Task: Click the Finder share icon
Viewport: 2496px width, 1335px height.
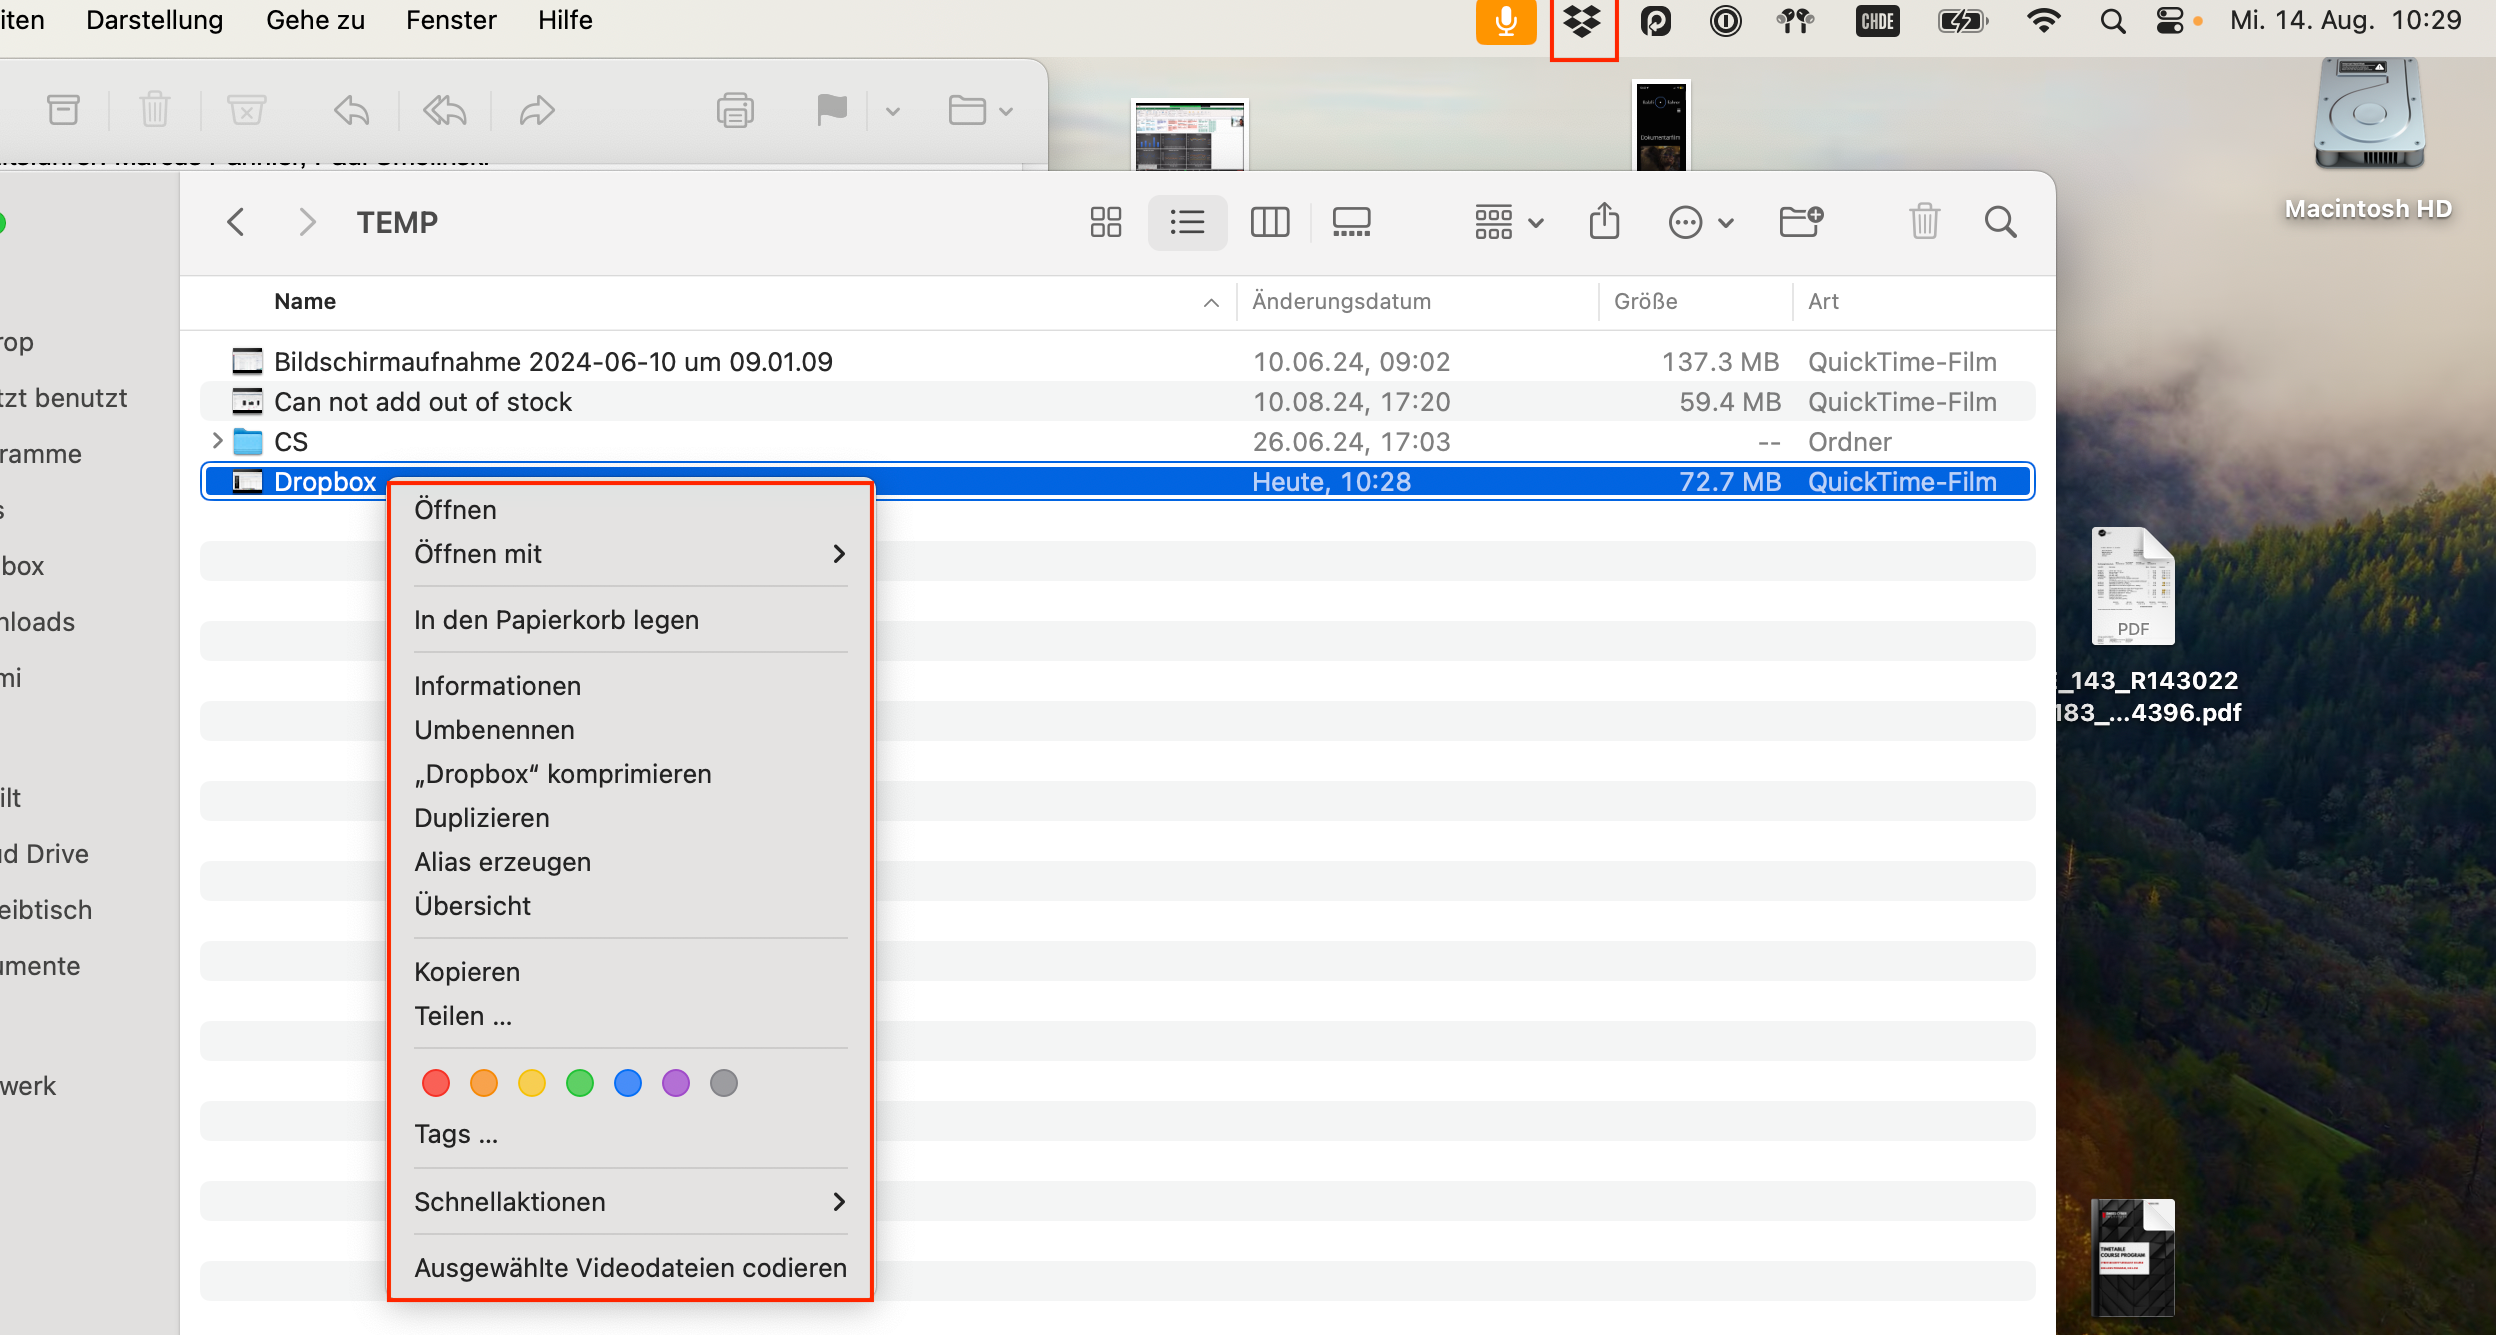Action: tap(1604, 222)
